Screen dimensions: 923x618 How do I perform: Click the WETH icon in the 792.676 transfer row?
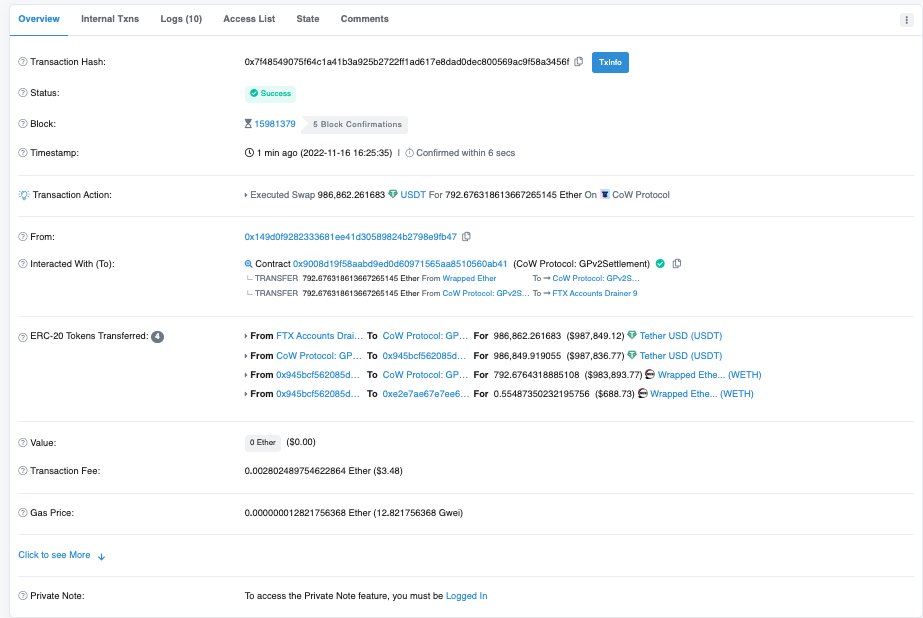tap(650, 374)
